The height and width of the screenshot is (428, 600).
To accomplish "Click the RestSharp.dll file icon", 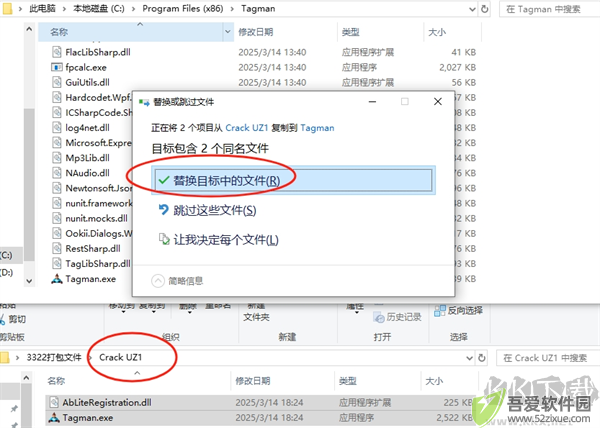I will [x=57, y=248].
